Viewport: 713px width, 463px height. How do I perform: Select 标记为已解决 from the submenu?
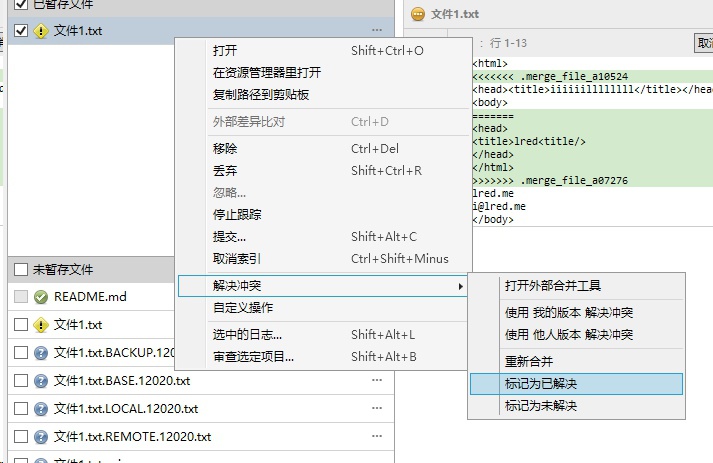541,384
